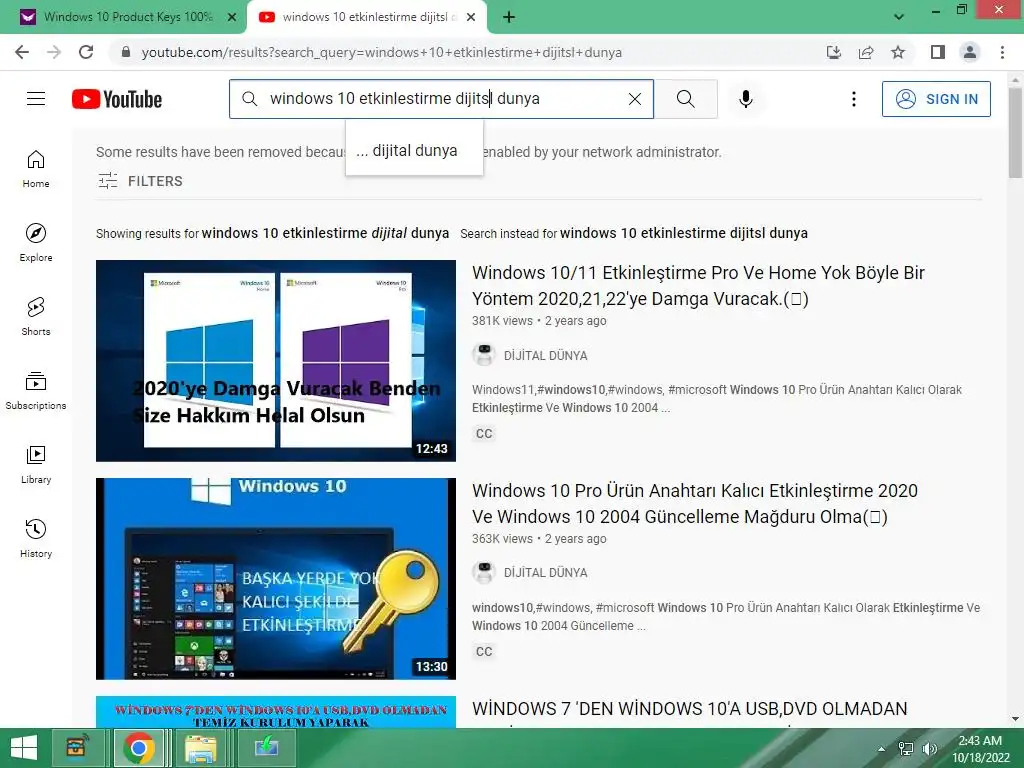The width and height of the screenshot is (1024, 768).
Task: Open the treasure chest app on taskbar
Action: click(76, 748)
